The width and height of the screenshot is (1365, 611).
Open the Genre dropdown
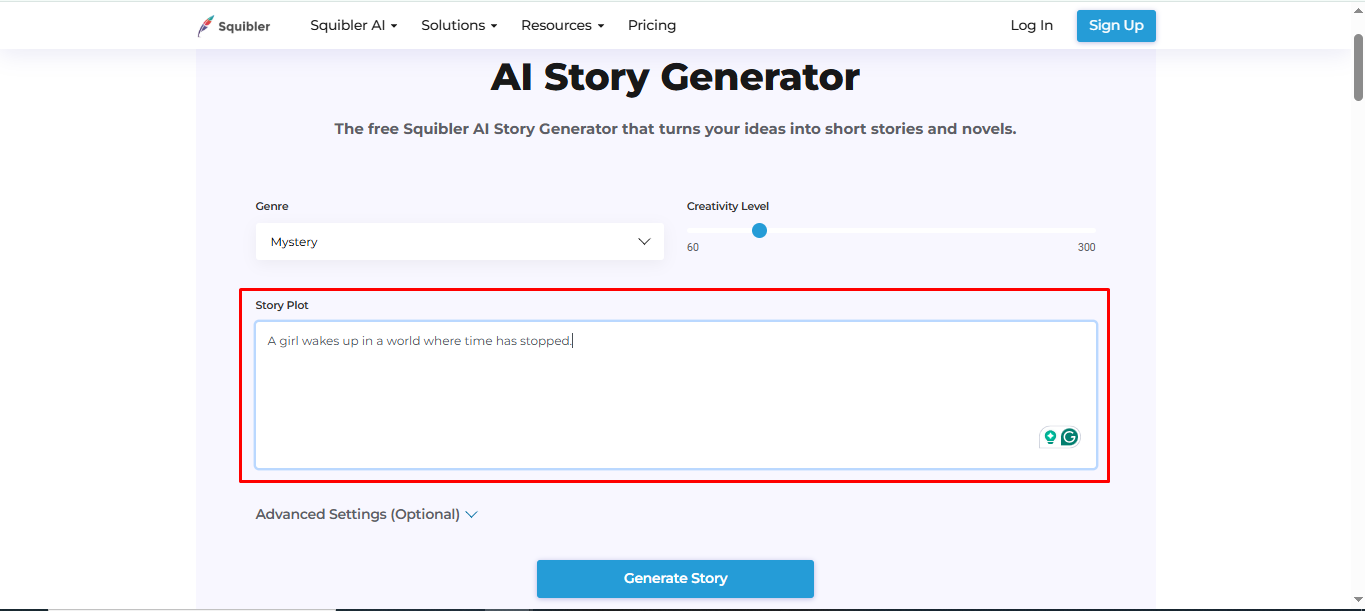click(459, 241)
